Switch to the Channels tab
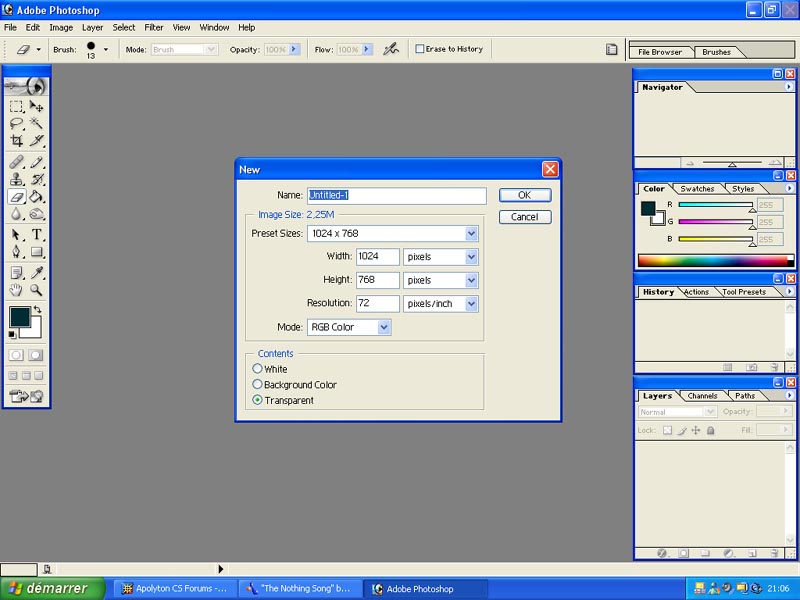 coord(702,396)
